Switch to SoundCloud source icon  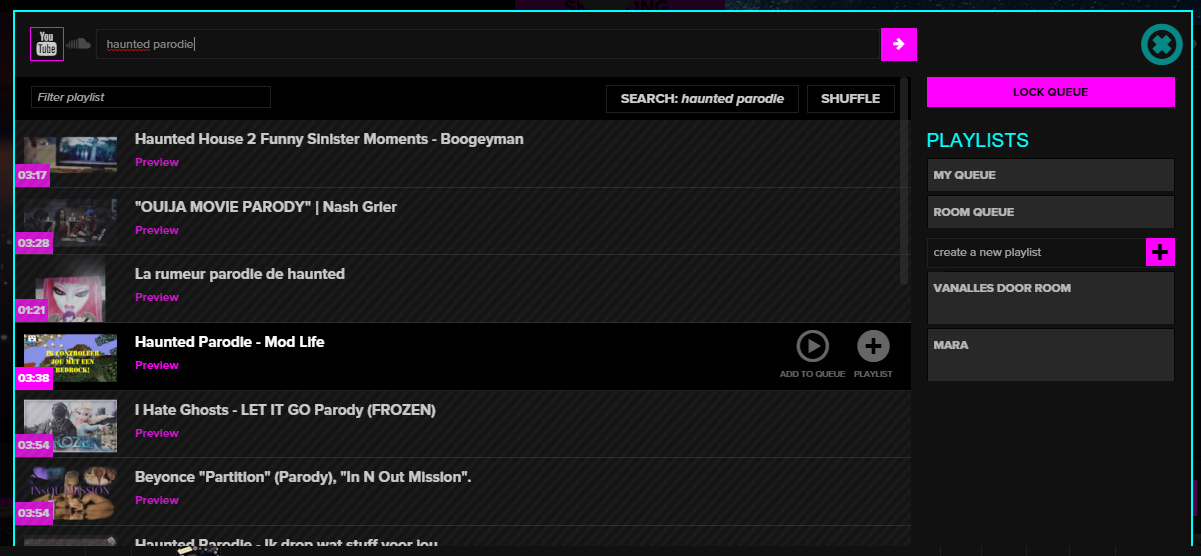pyautogui.click(x=79, y=44)
